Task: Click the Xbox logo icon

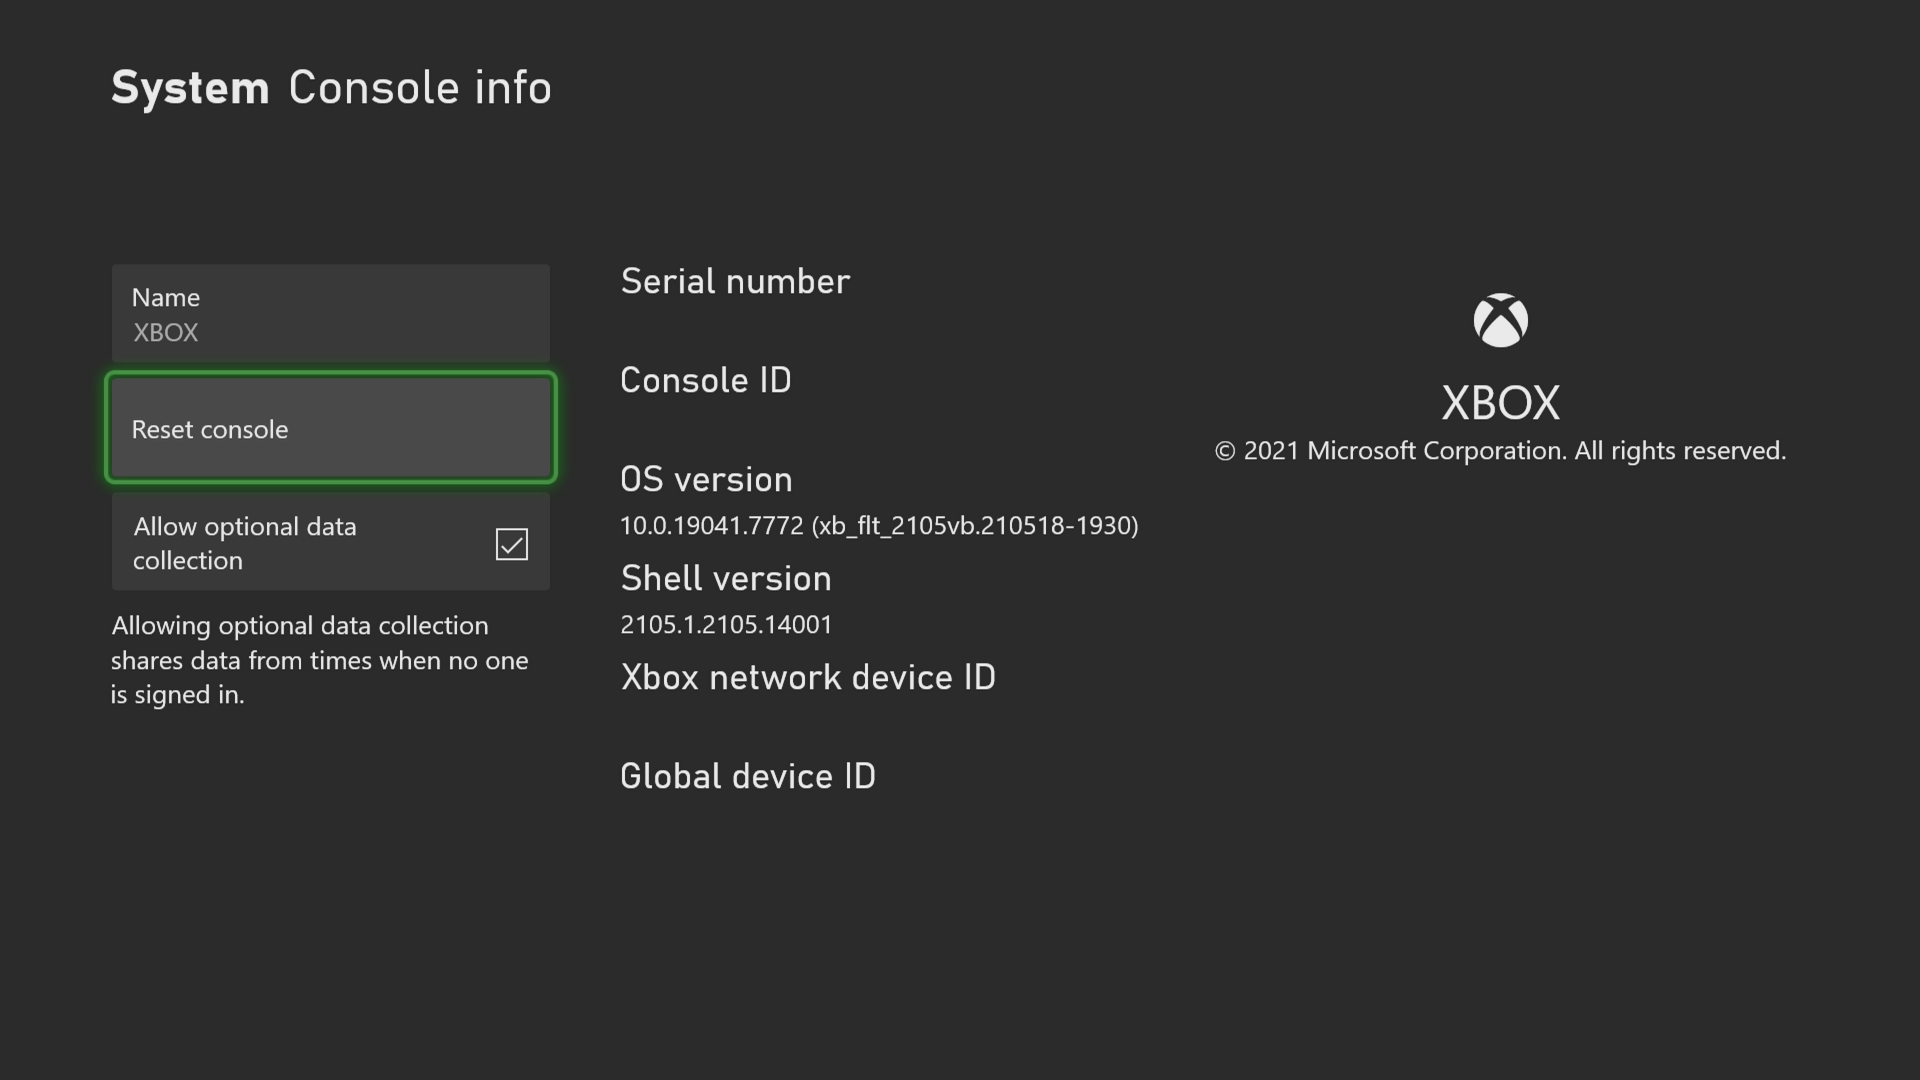Action: pos(1499,320)
